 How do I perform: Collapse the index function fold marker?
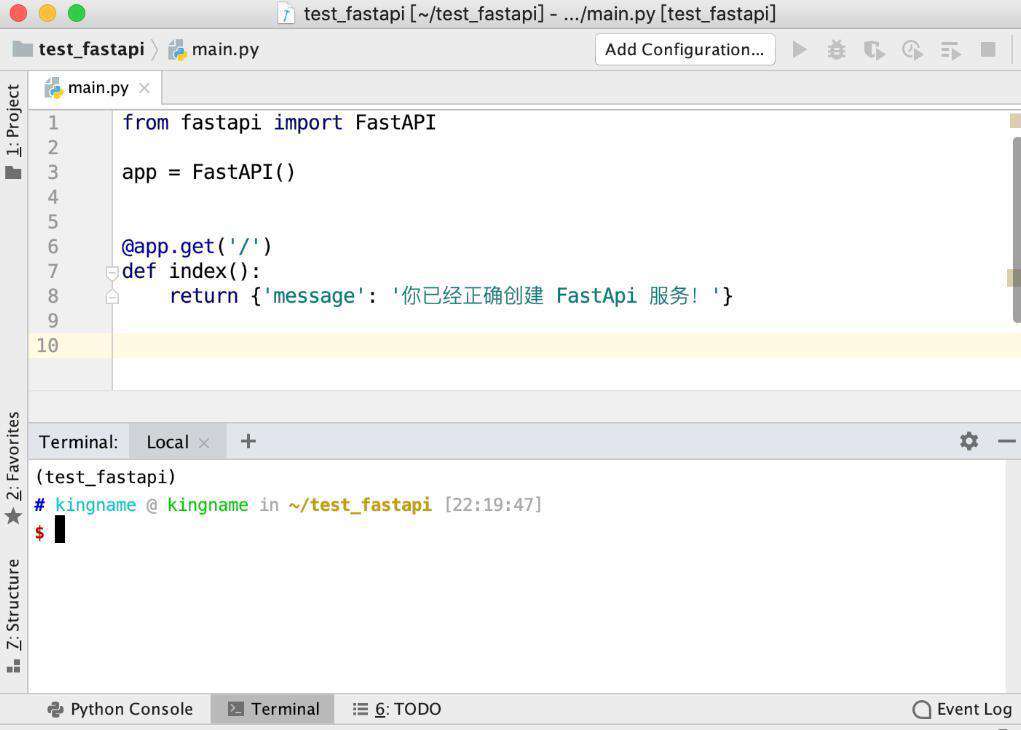pyautogui.click(x=112, y=272)
